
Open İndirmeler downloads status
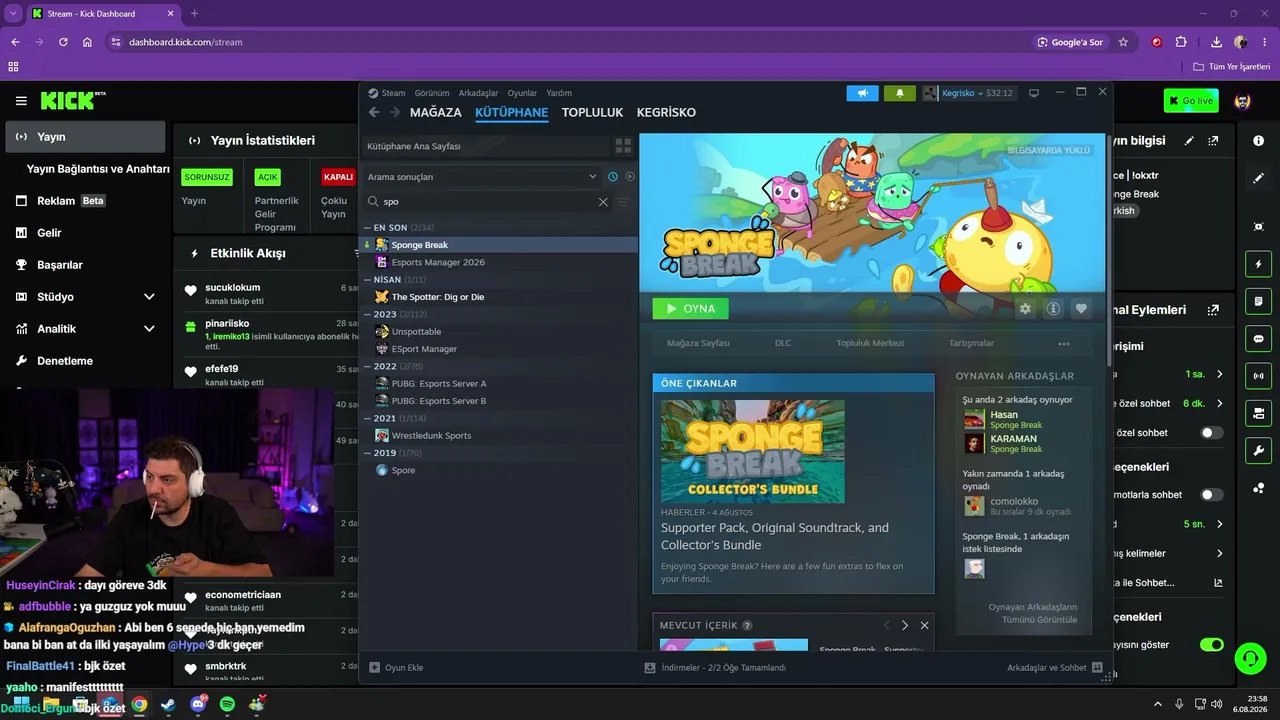(715, 667)
